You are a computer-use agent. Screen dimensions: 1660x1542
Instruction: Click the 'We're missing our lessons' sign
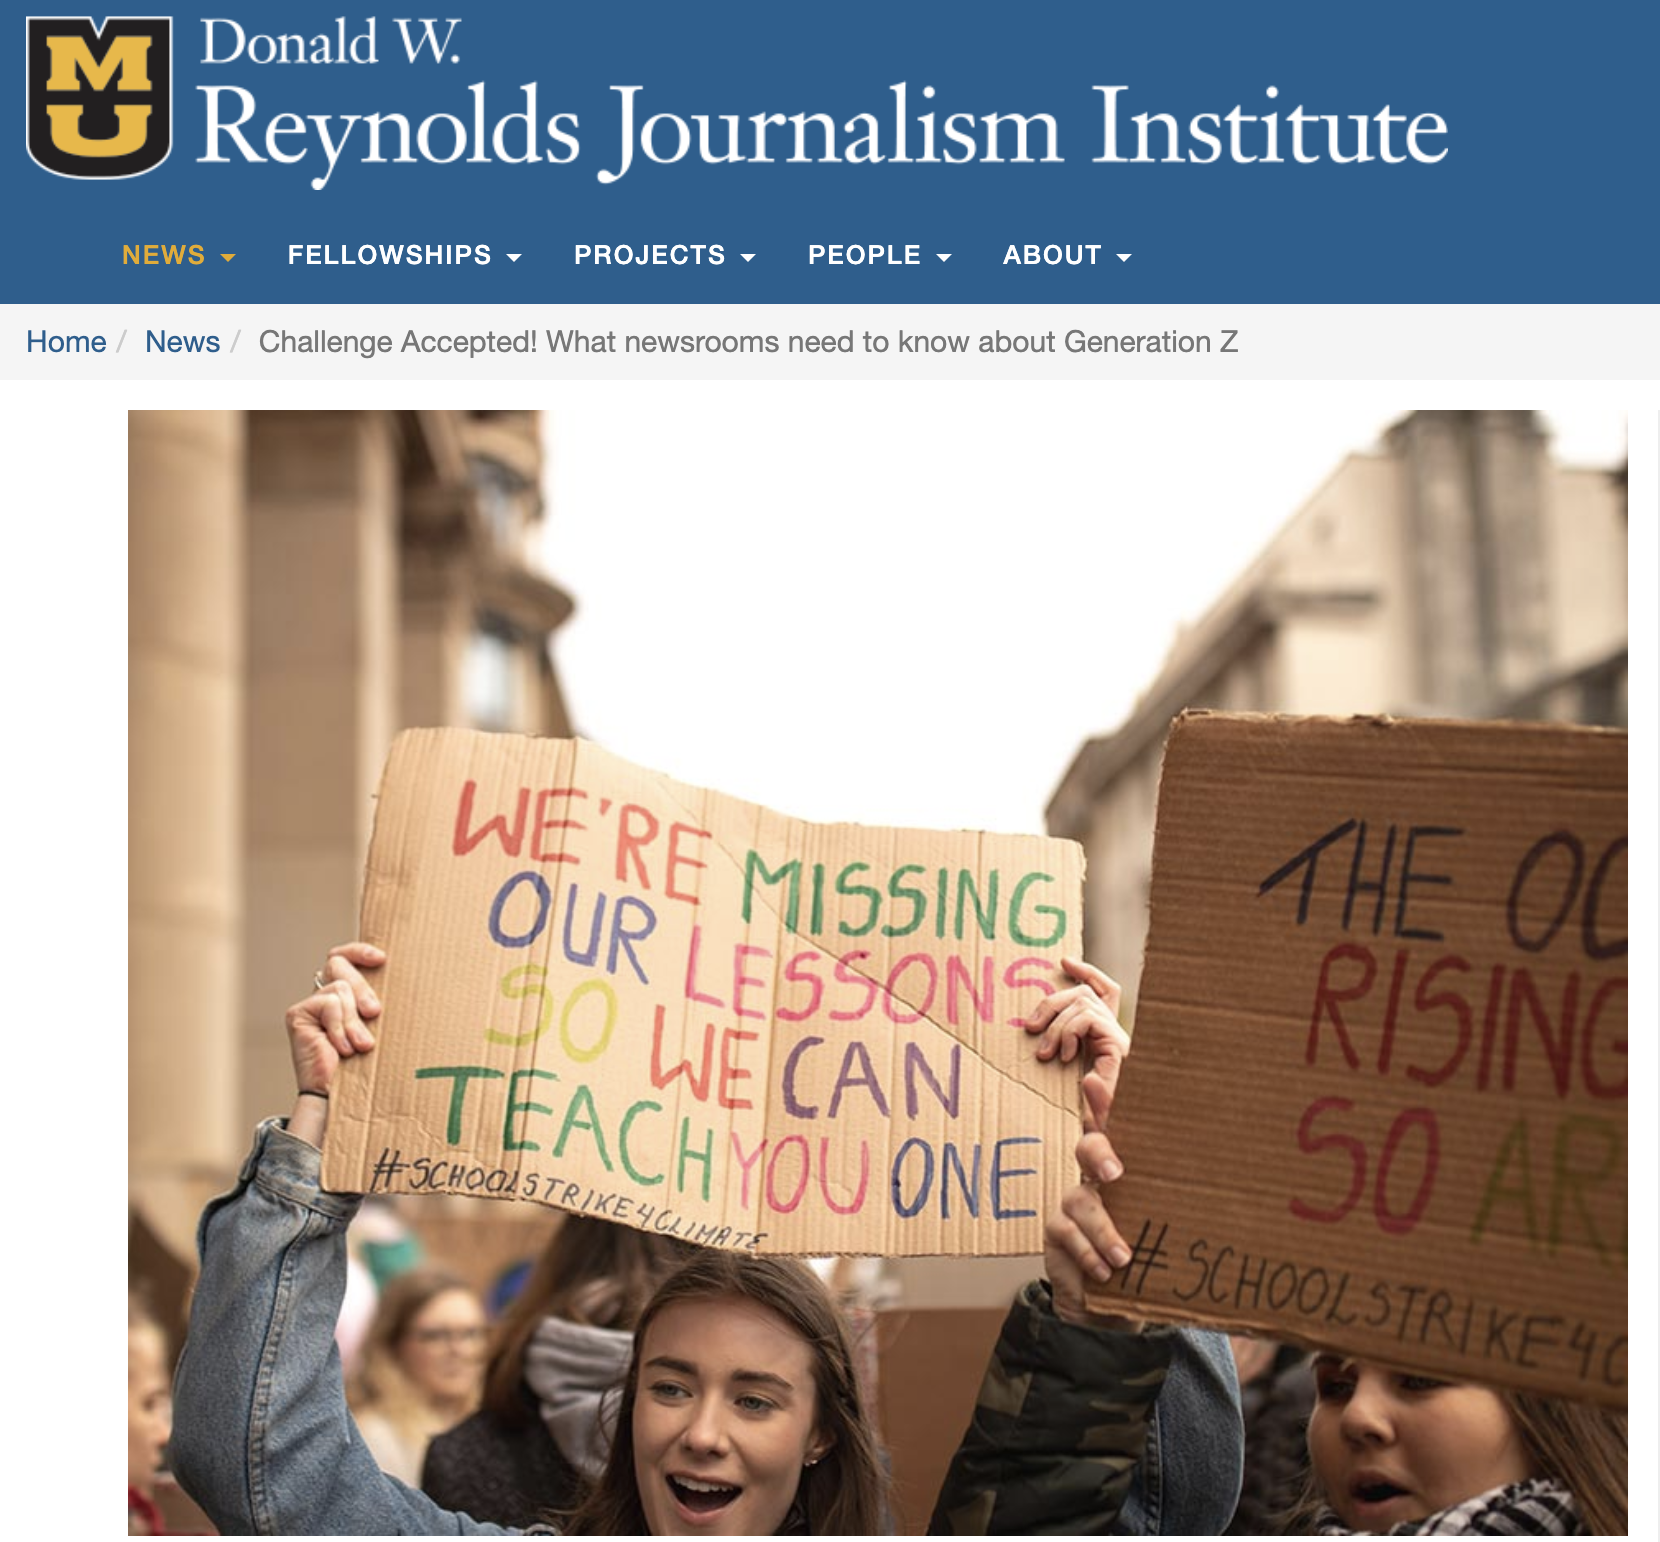tap(705, 997)
